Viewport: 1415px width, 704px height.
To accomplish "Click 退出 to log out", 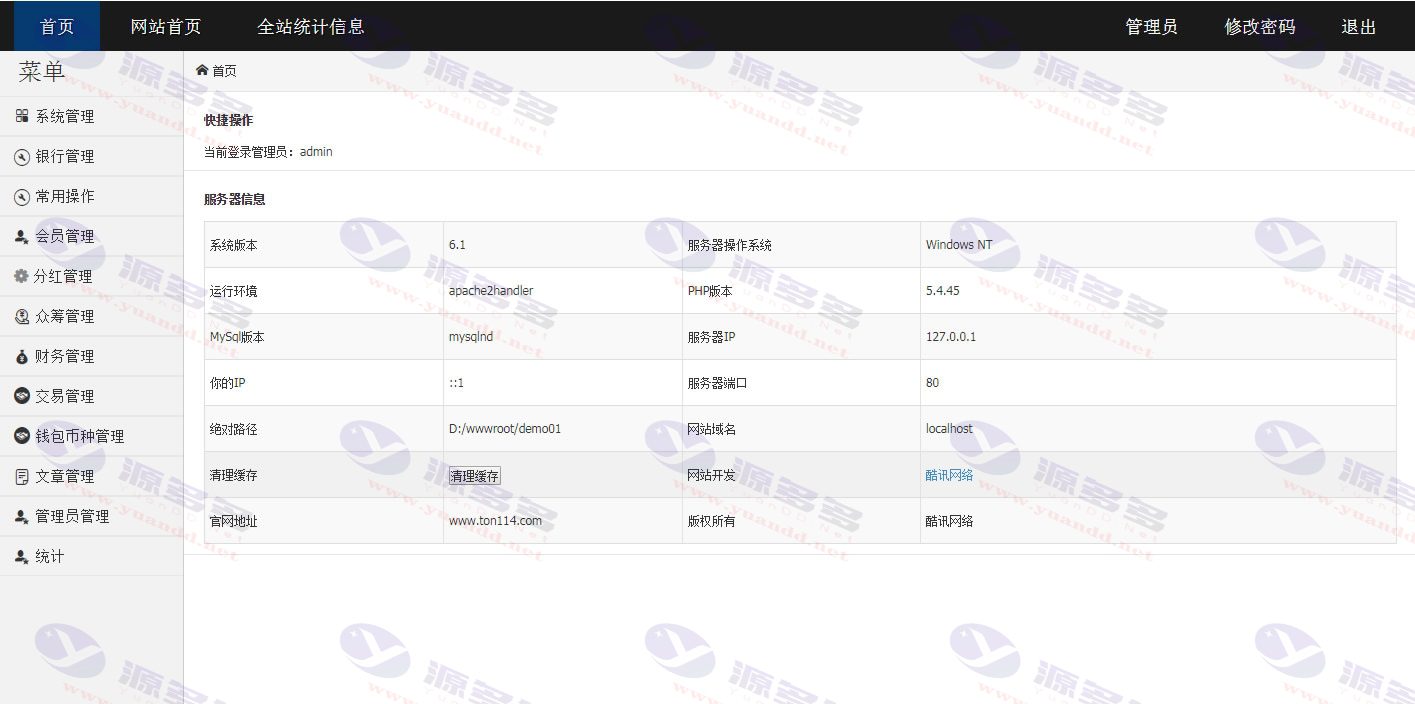I will pyautogui.click(x=1359, y=27).
